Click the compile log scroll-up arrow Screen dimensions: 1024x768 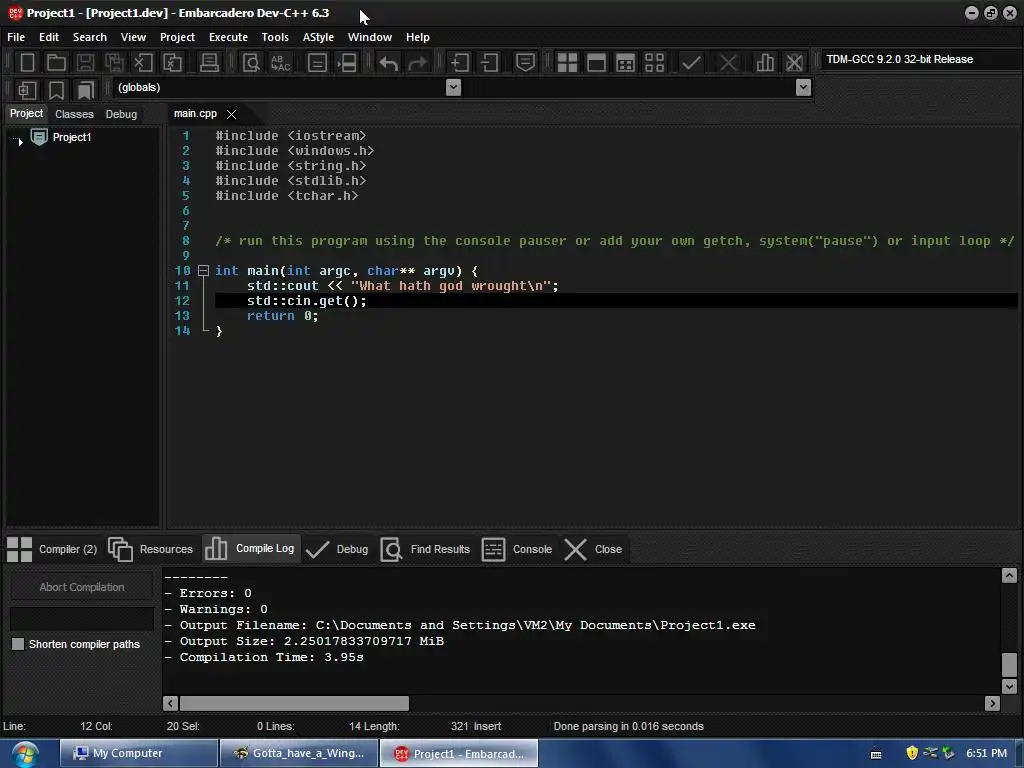pyautogui.click(x=1009, y=575)
